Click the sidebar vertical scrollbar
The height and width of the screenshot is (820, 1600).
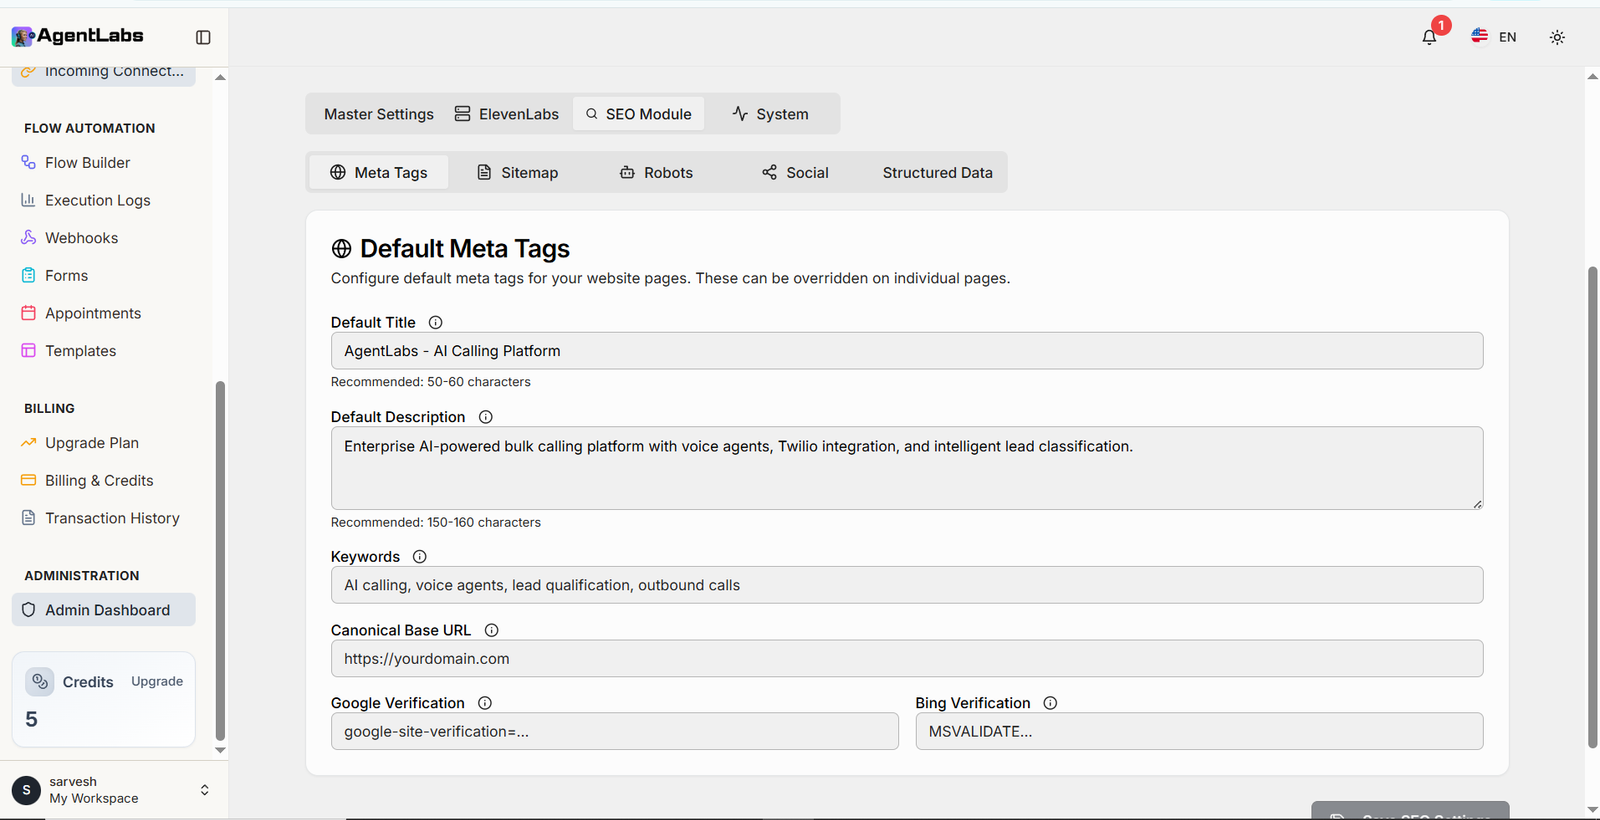[220, 560]
